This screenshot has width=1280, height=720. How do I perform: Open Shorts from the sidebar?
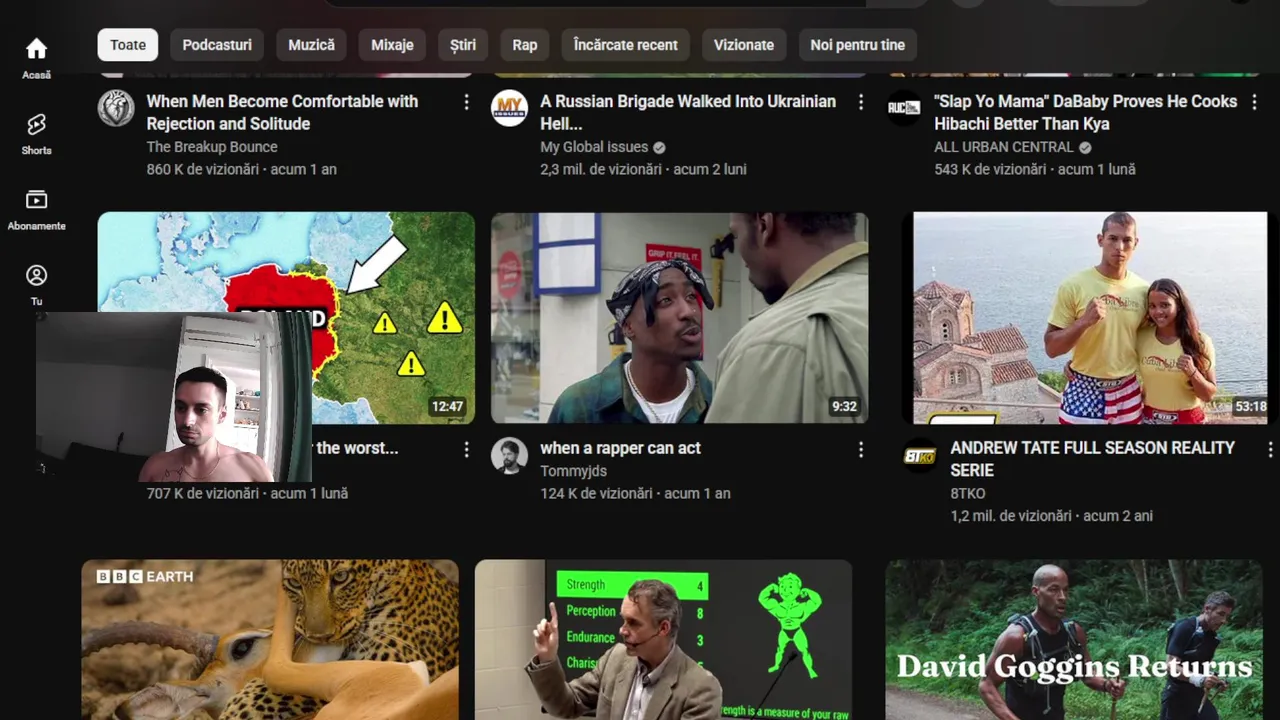click(x=36, y=134)
